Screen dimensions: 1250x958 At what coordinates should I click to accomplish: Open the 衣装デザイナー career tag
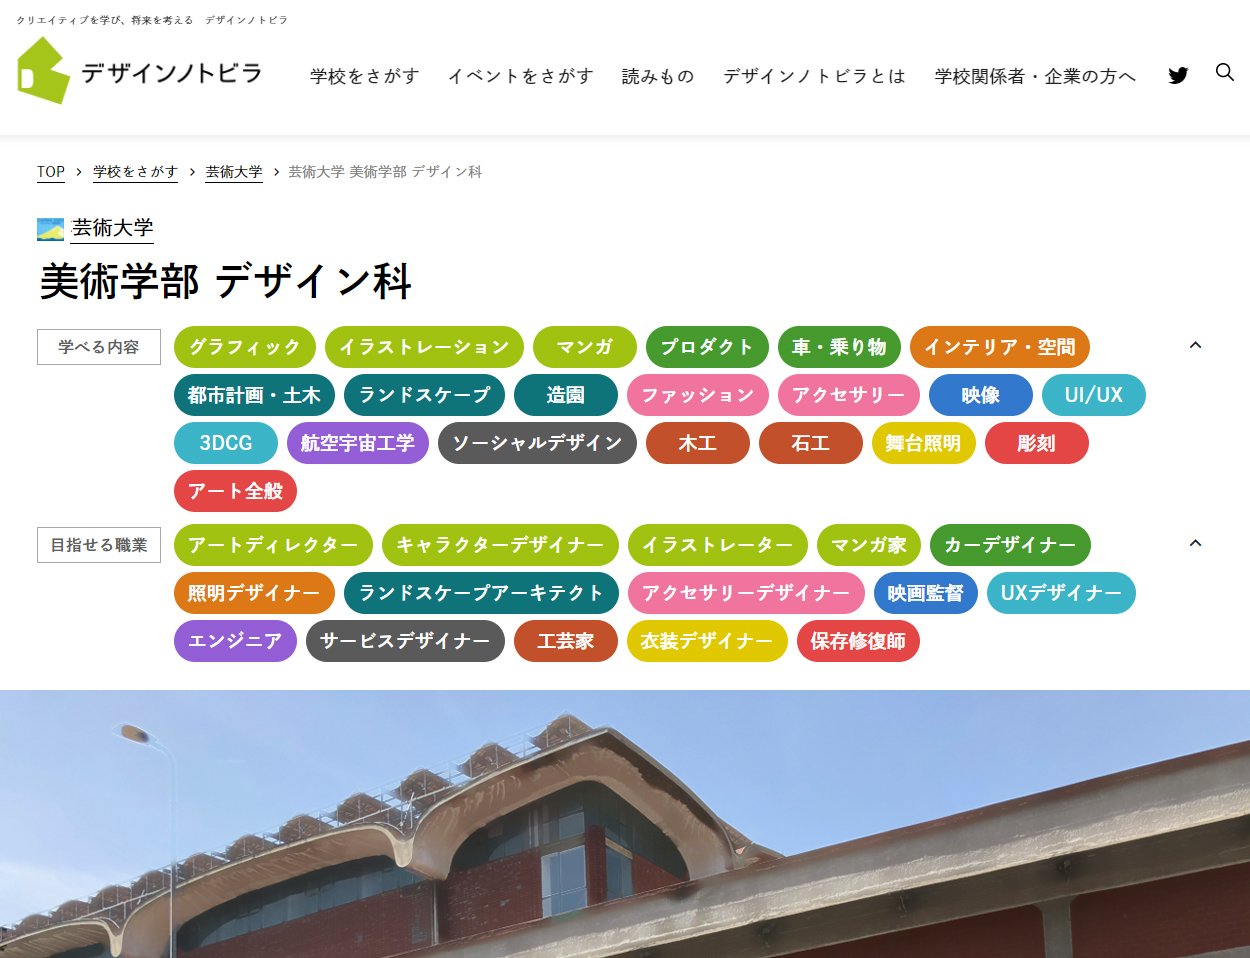(707, 641)
